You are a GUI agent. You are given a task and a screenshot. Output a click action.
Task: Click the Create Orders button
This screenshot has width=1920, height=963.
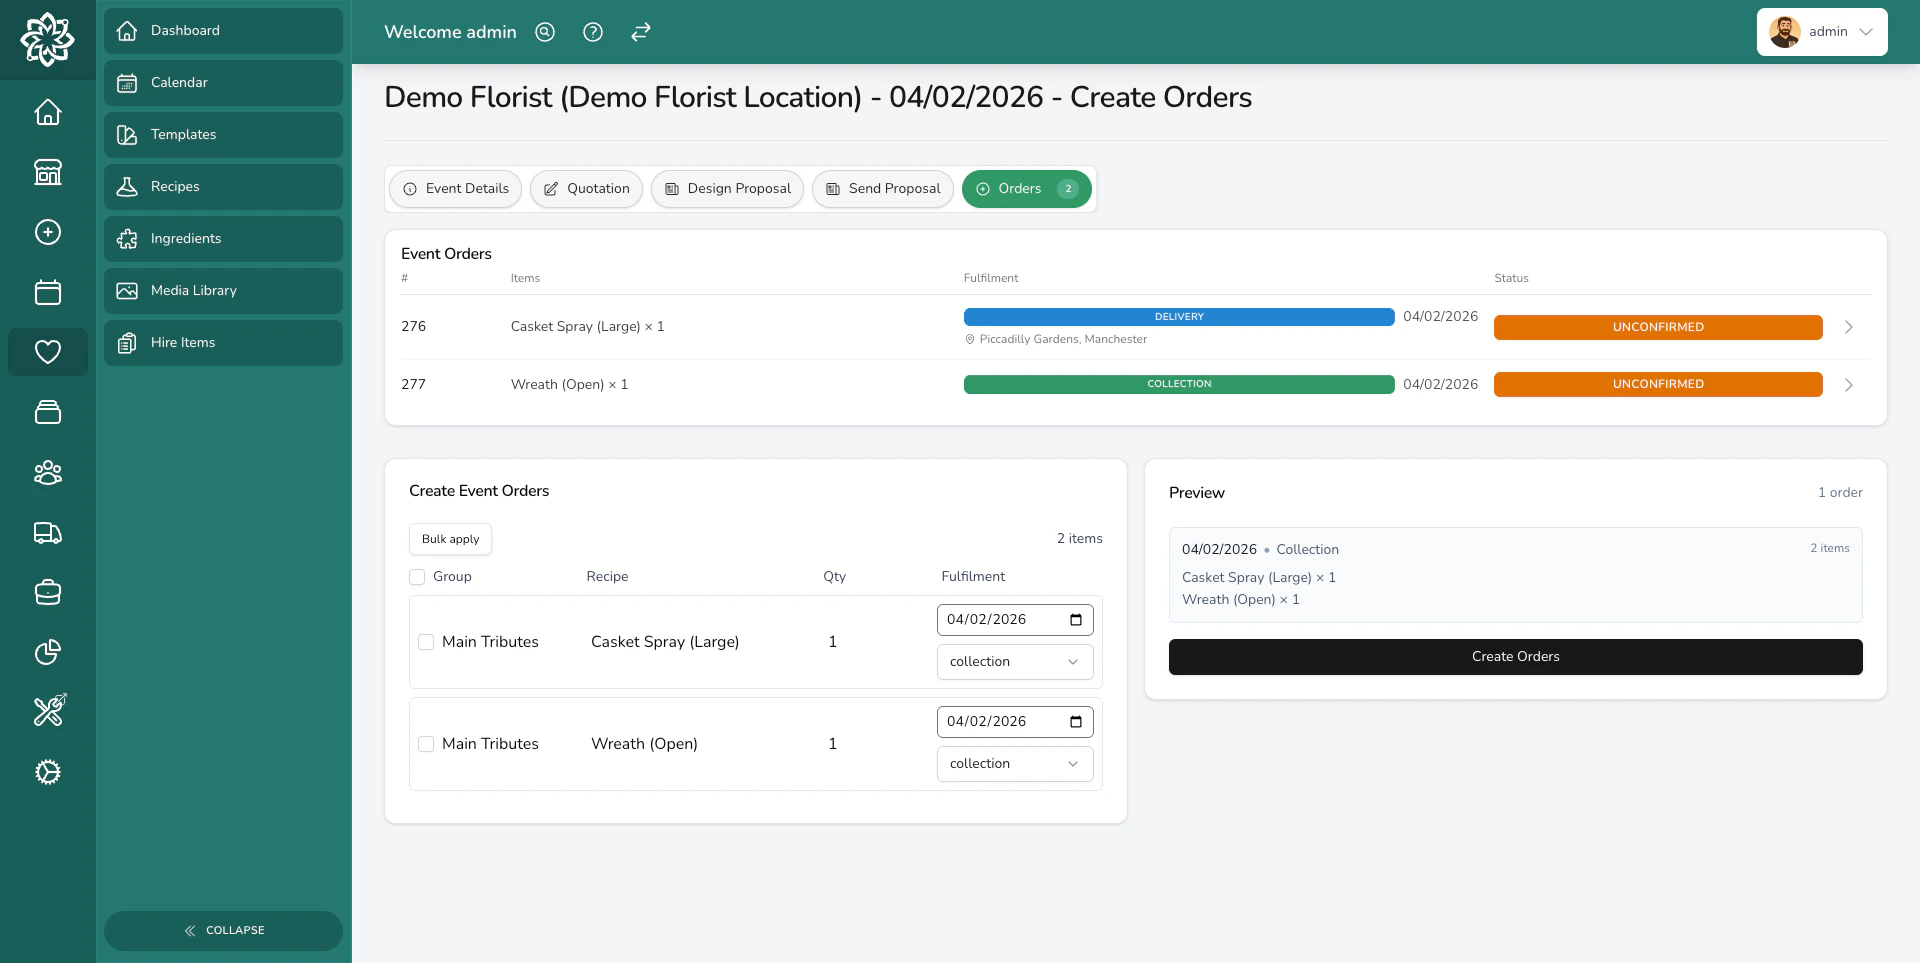[x=1515, y=656]
